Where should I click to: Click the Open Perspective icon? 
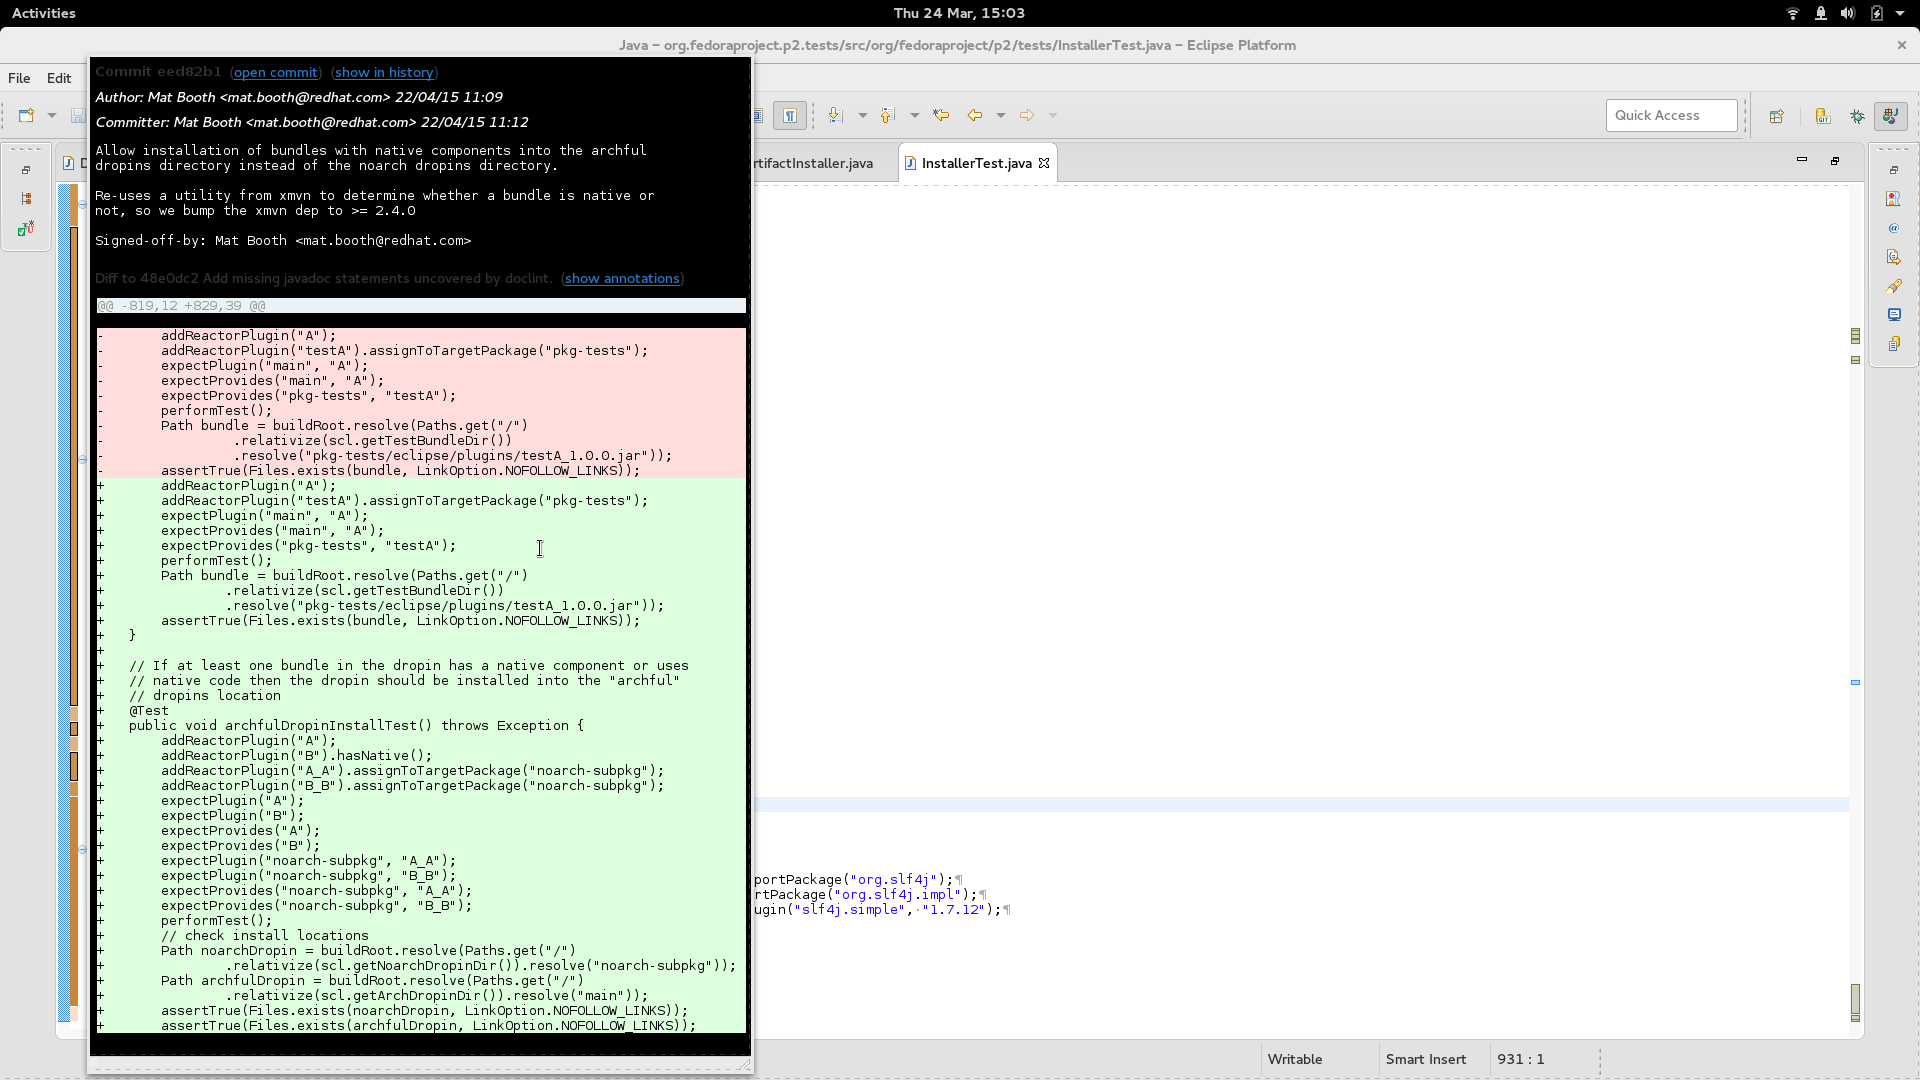(1777, 116)
